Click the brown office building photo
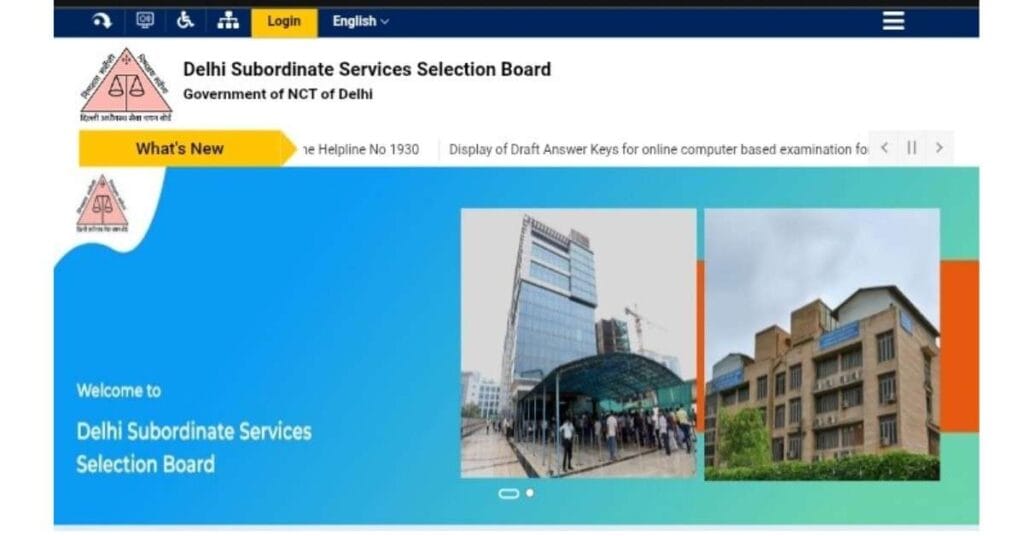This screenshot has height=536, width=1024. click(822, 345)
